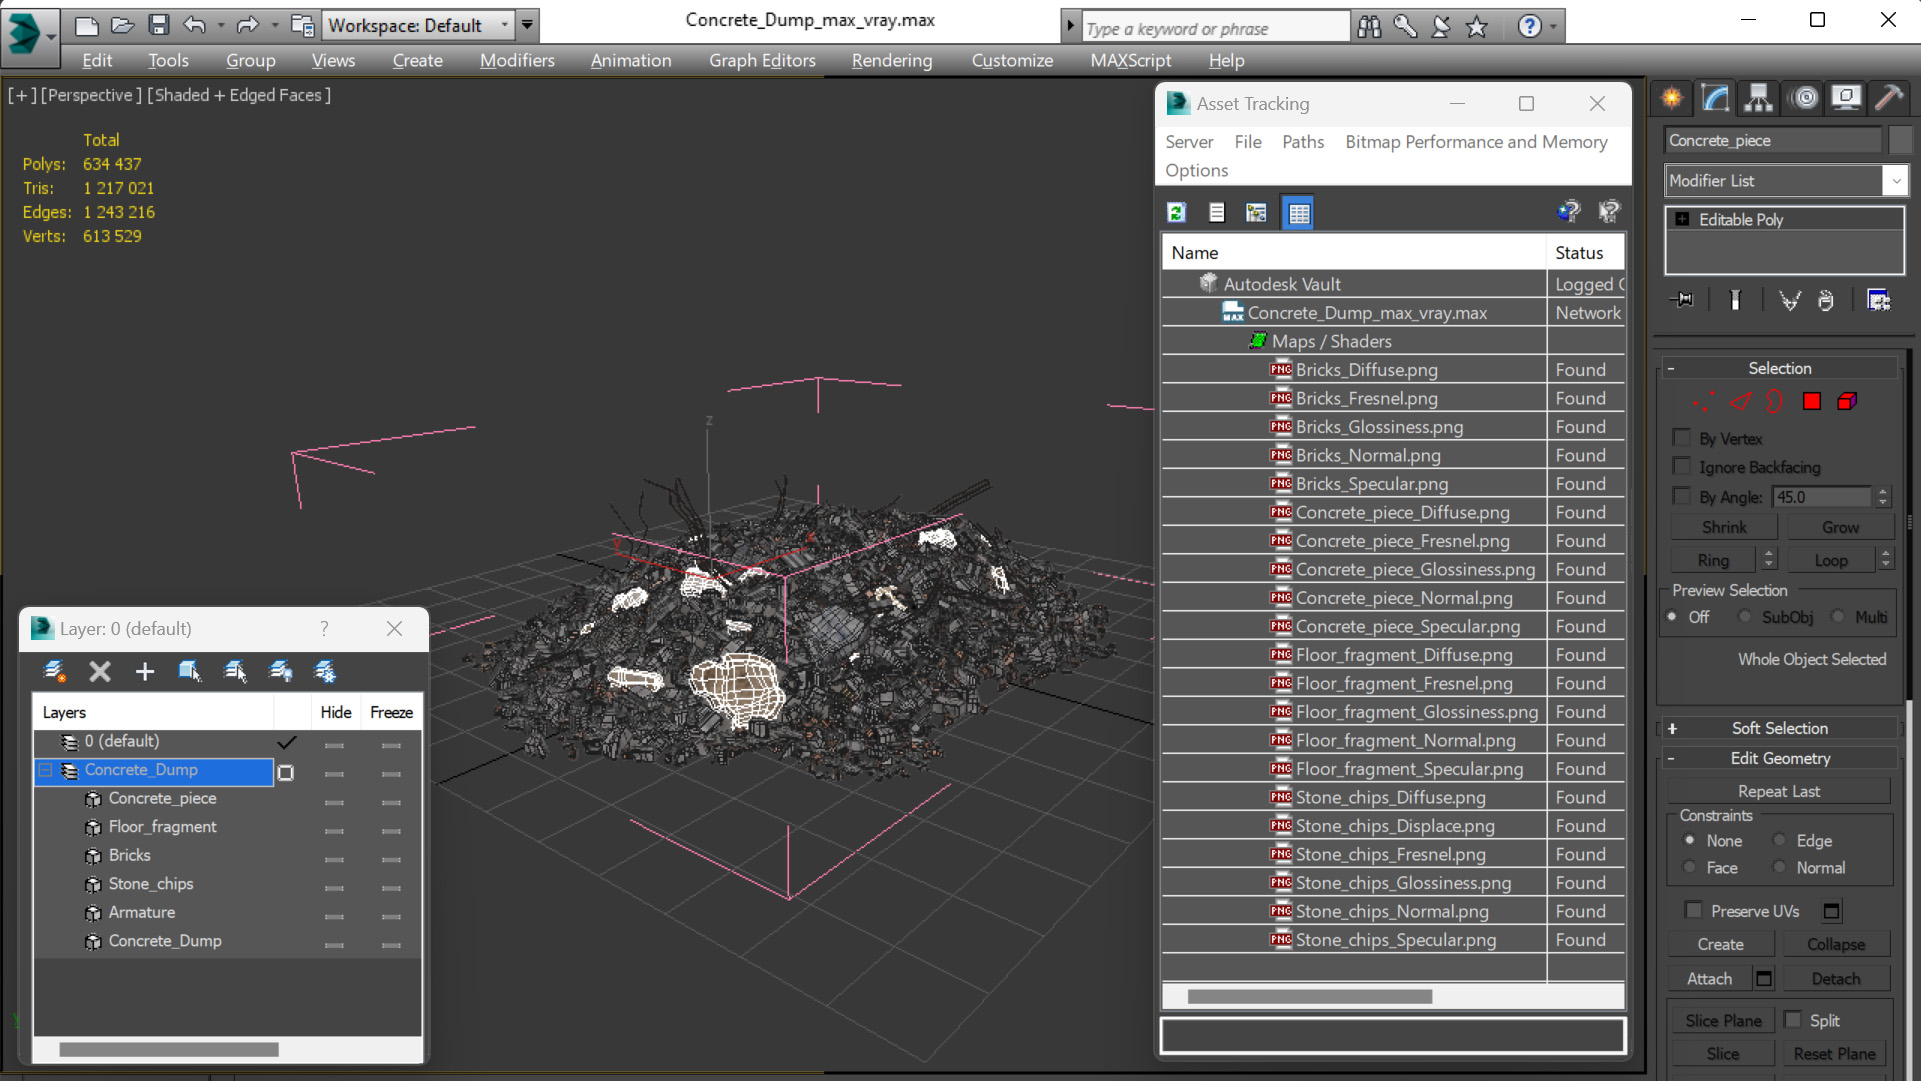Viewport: 1921px width, 1081px height.
Task: Enable the Preserve UVs checkbox
Action: click(x=1693, y=910)
